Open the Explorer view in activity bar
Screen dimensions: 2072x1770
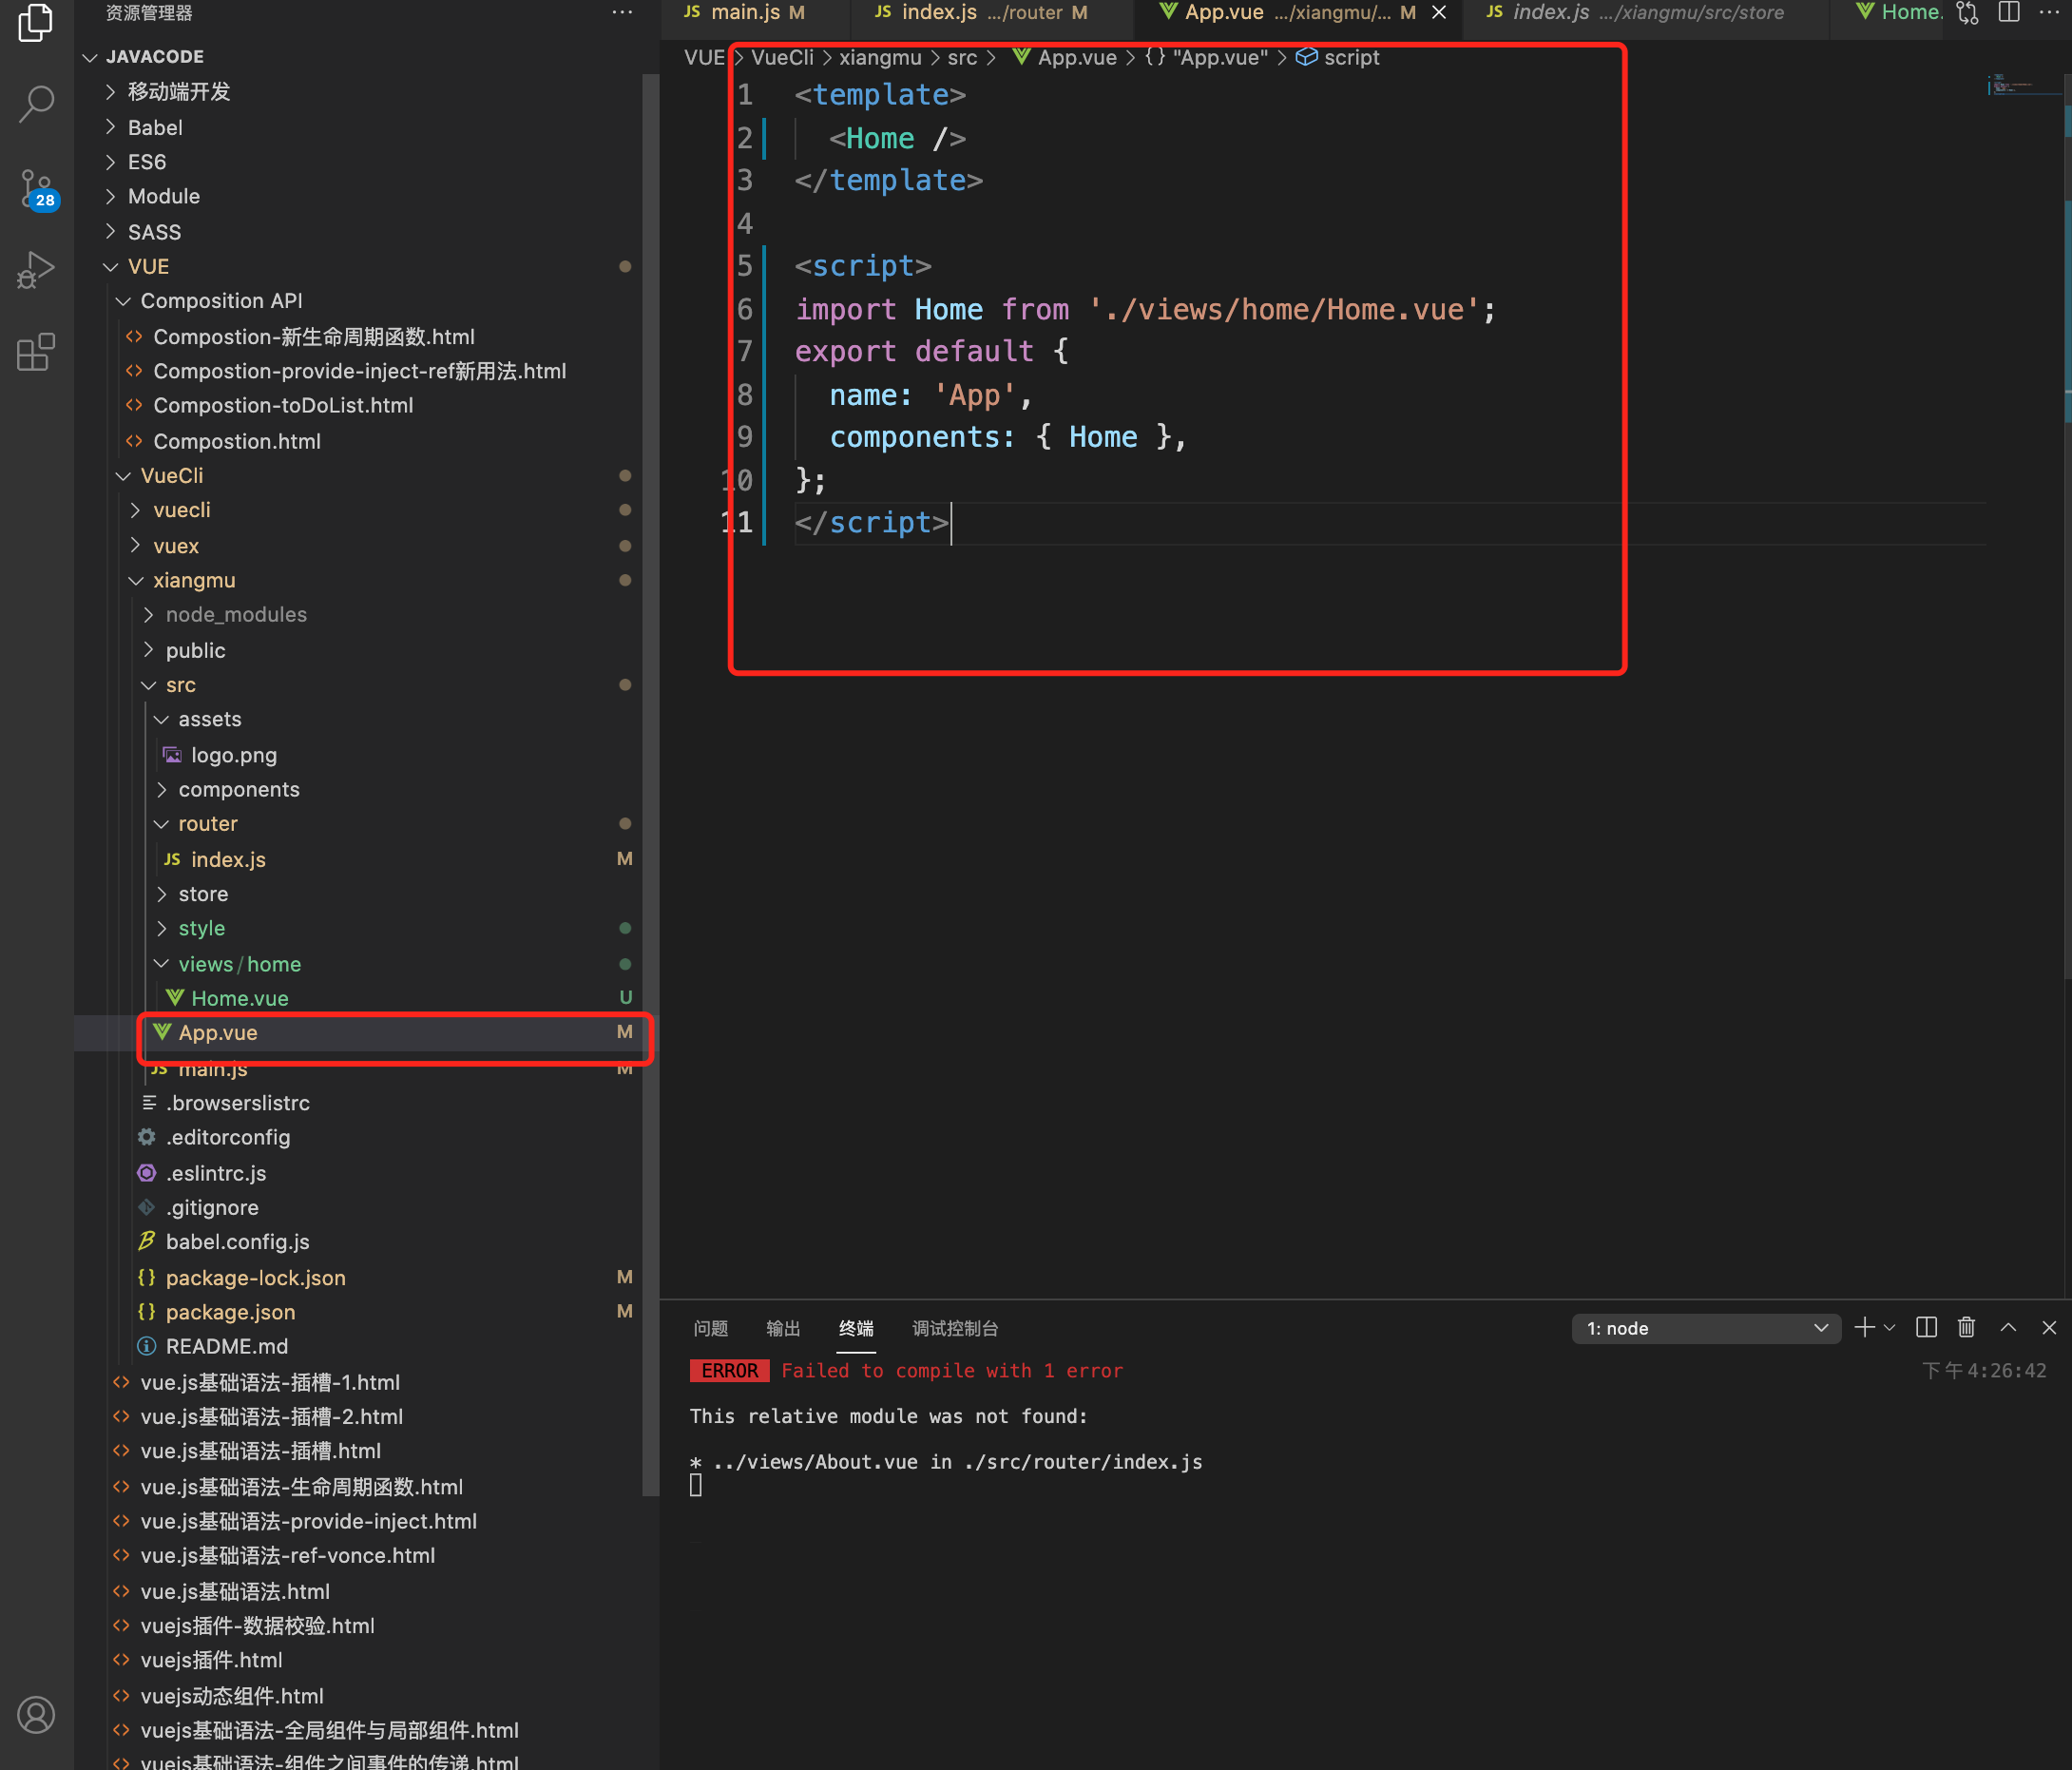click(x=36, y=22)
